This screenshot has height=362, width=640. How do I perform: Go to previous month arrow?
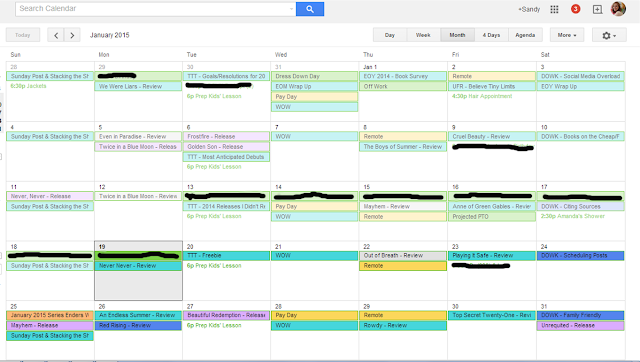(x=56, y=35)
